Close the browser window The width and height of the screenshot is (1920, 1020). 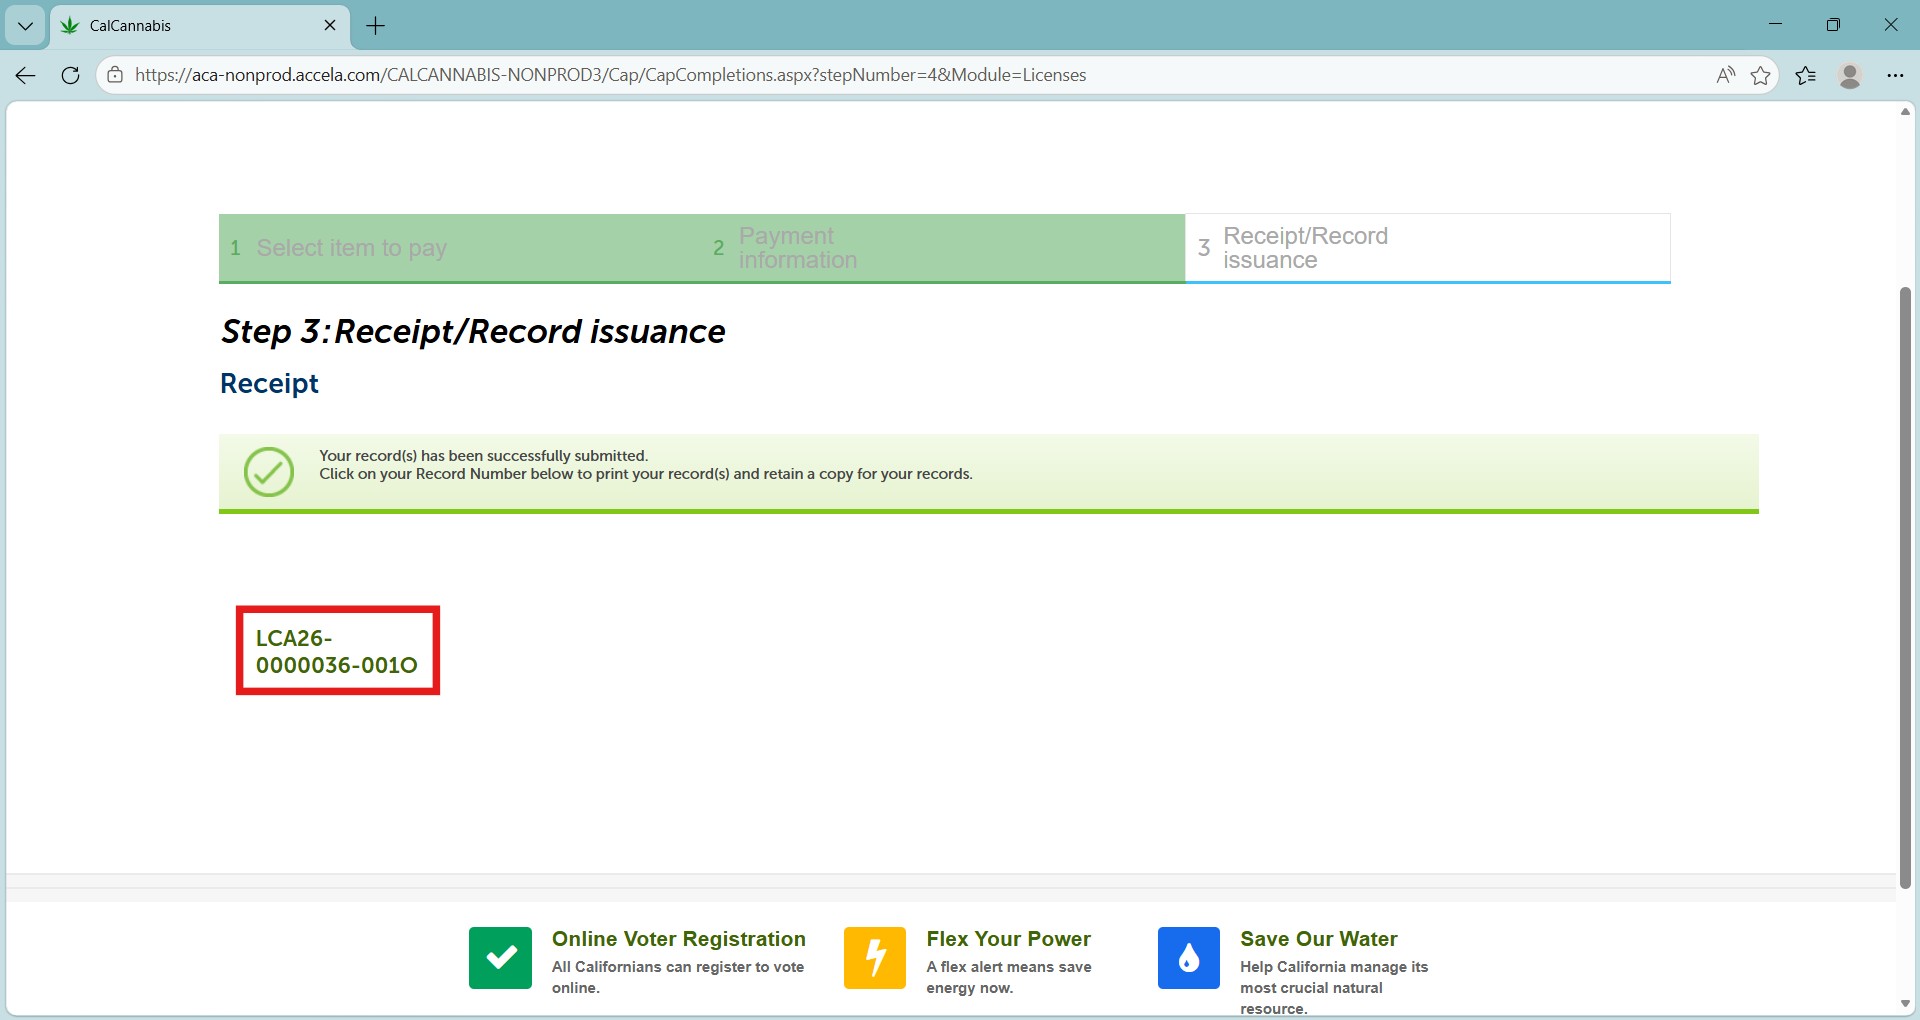1891,25
